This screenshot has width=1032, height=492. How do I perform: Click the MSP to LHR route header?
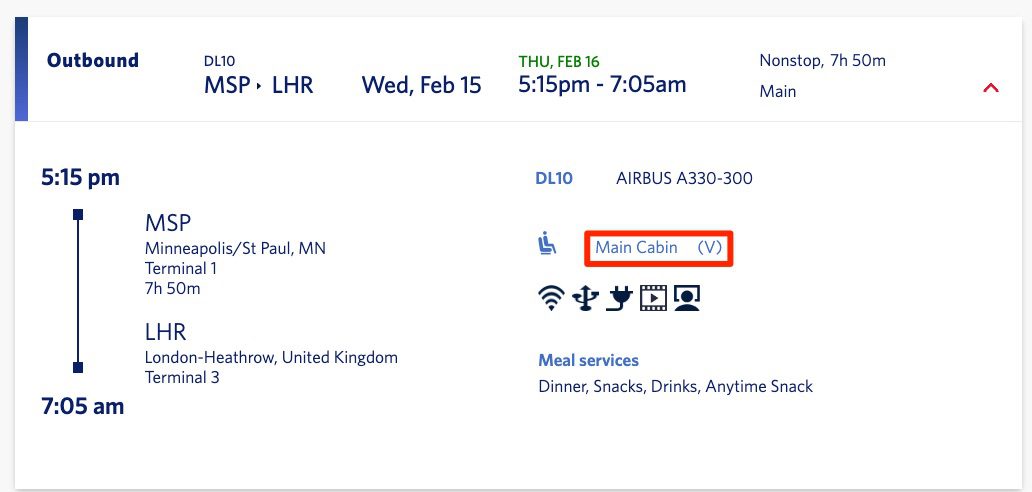click(x=259, y=86)
